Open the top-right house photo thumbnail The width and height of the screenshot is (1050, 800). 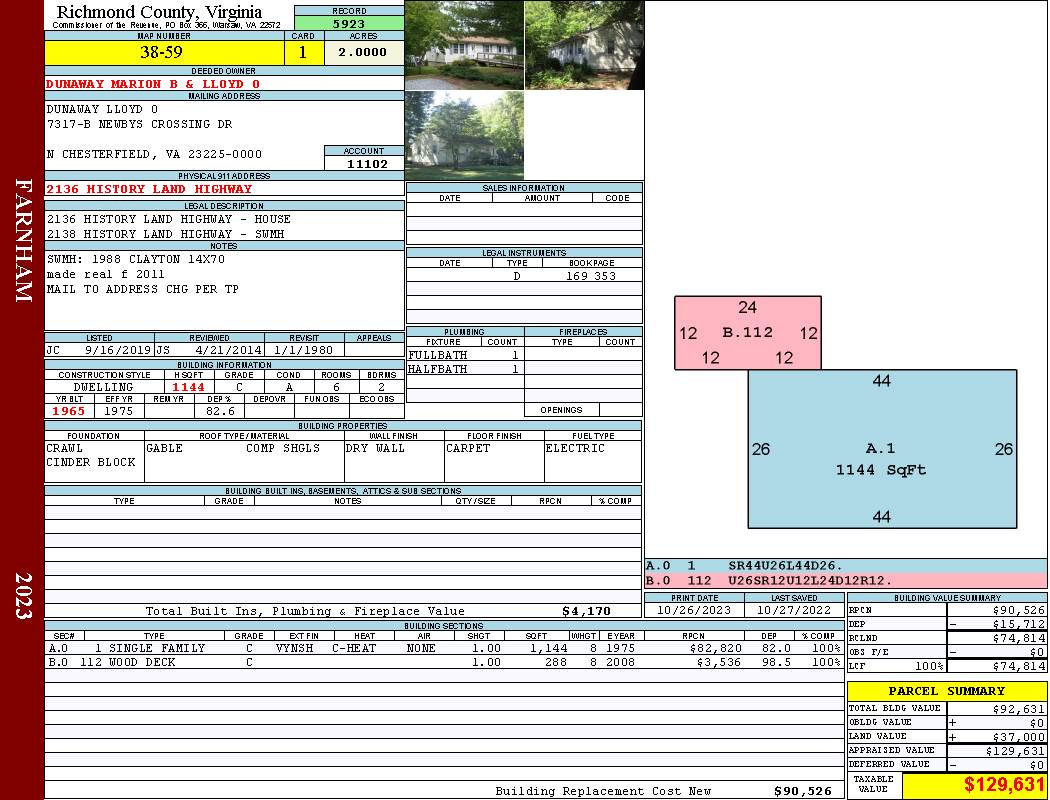click(584, 45)
